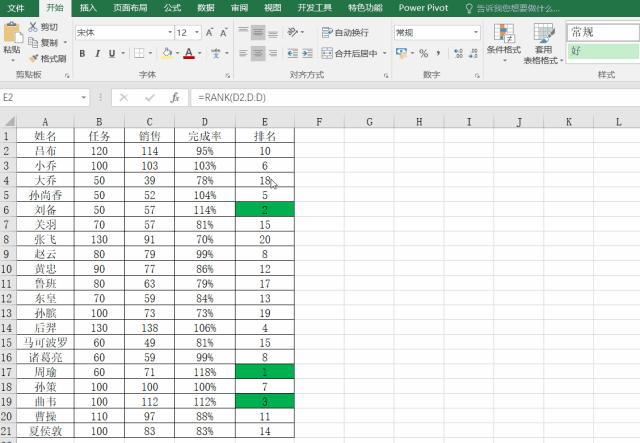Select the Format Painter brush
The width and height of the screenshot is (640, 443).
(x=33, y=58)
